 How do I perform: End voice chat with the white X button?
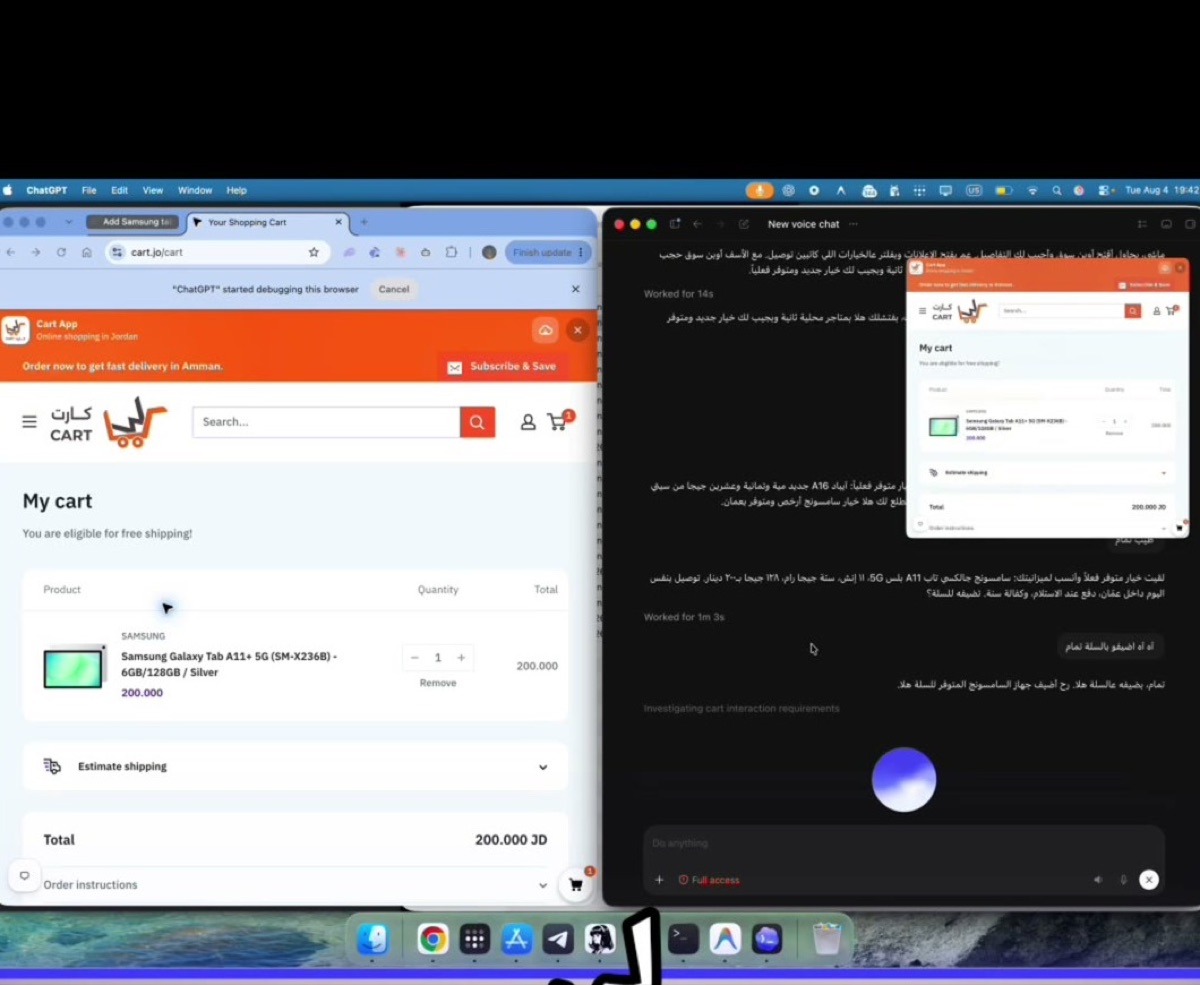click(x=1149, y=880)
